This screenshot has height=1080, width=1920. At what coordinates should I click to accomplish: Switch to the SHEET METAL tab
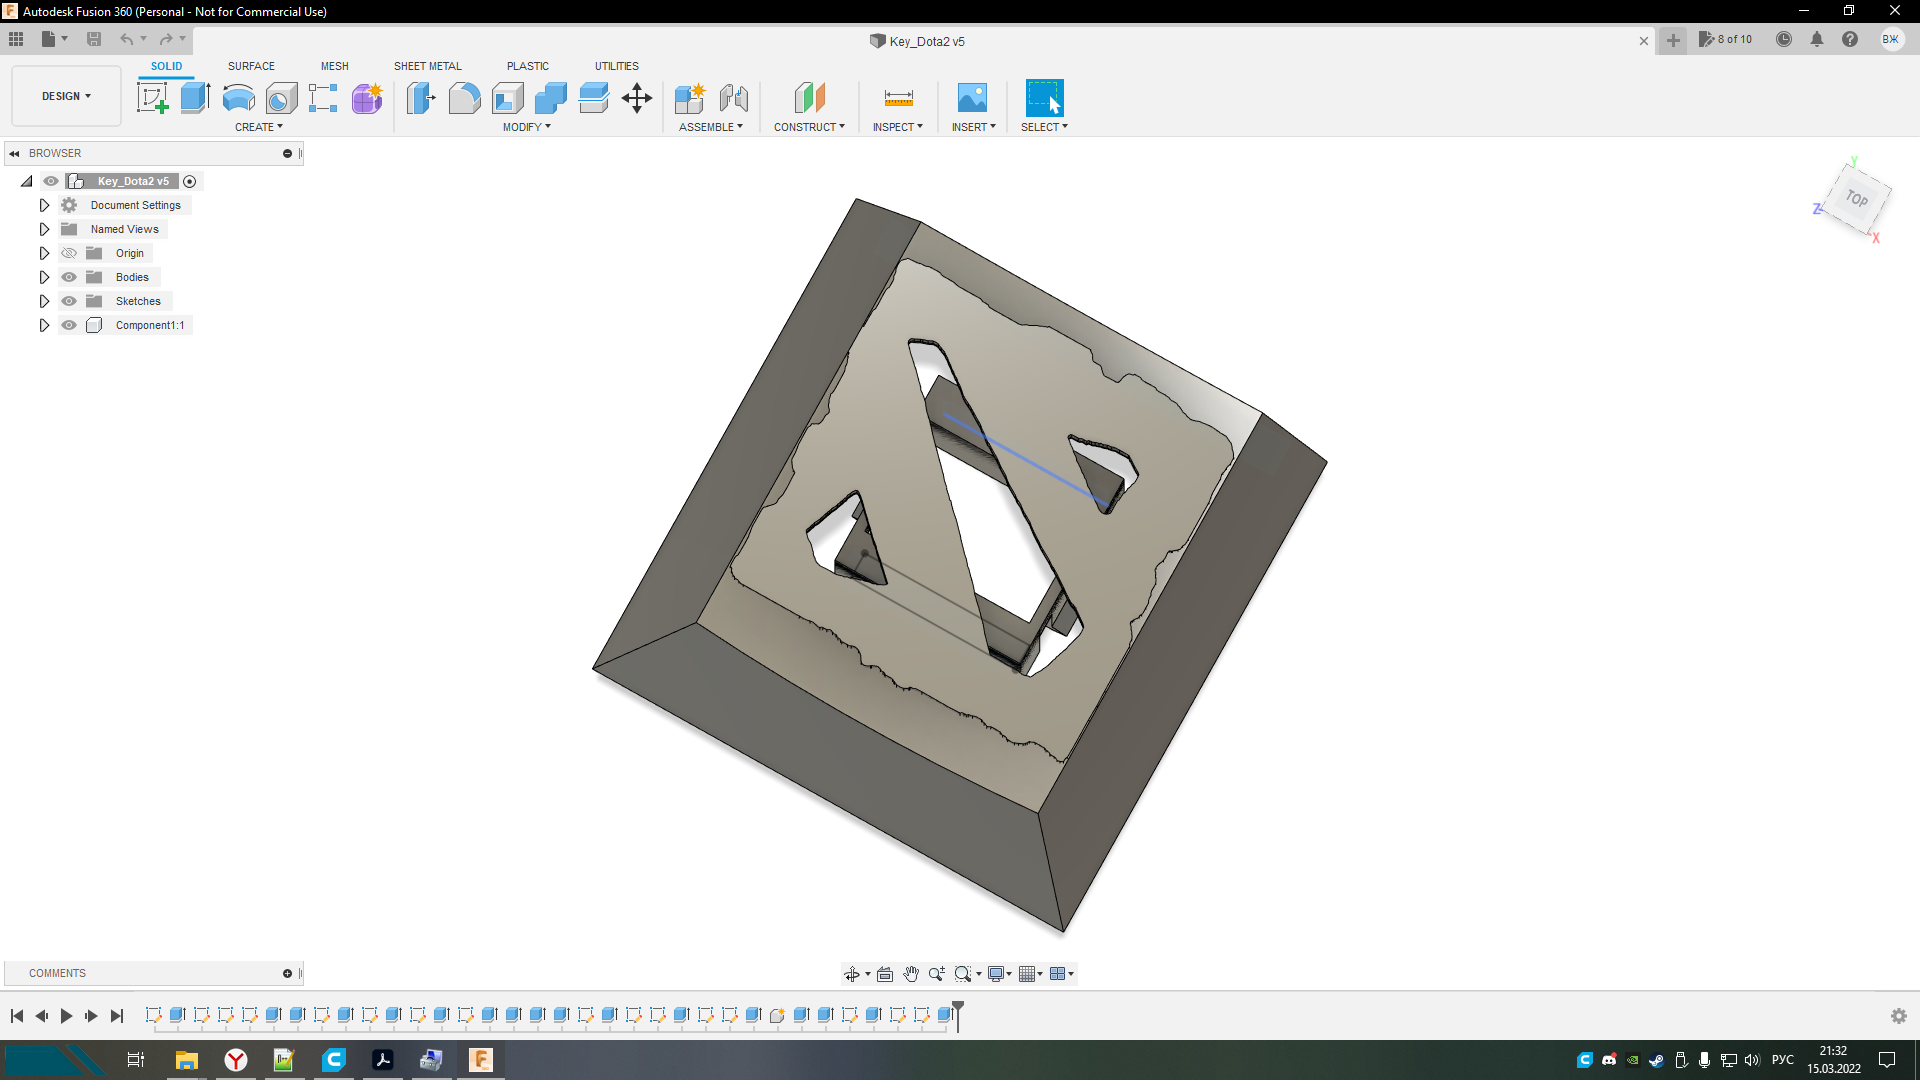(x=428, y=66)
